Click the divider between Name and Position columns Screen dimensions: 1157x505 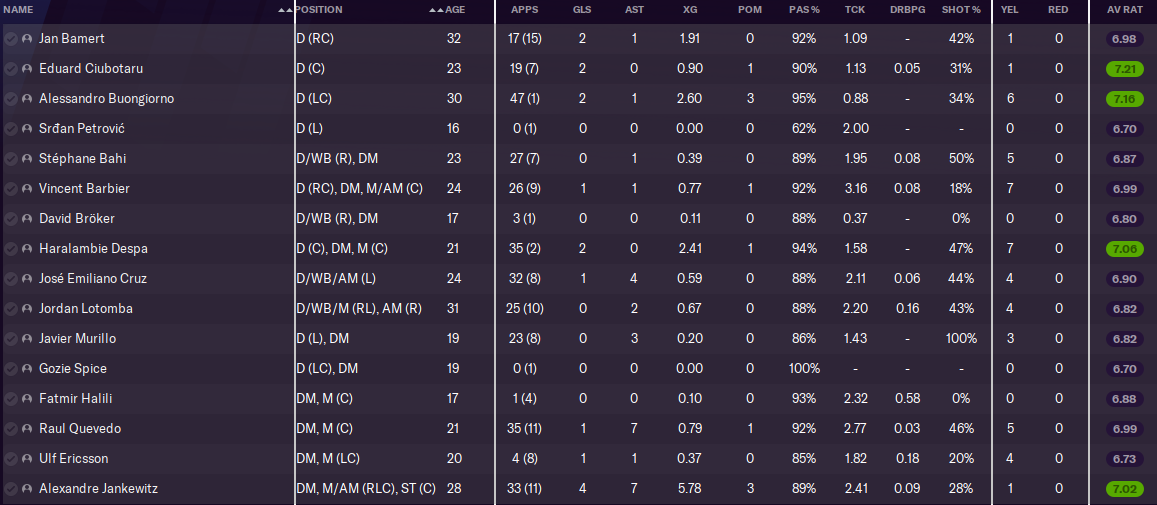(x=295, y=10)
